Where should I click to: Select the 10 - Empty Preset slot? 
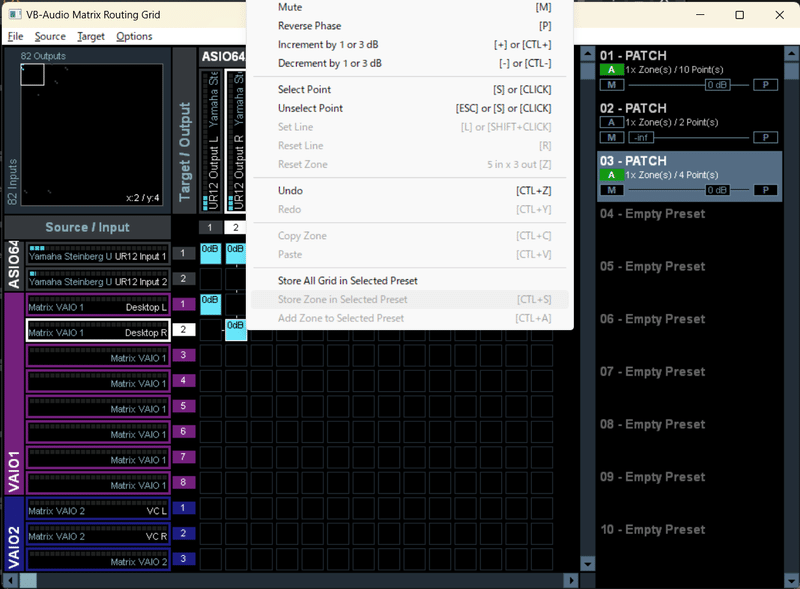click(653, 530)
